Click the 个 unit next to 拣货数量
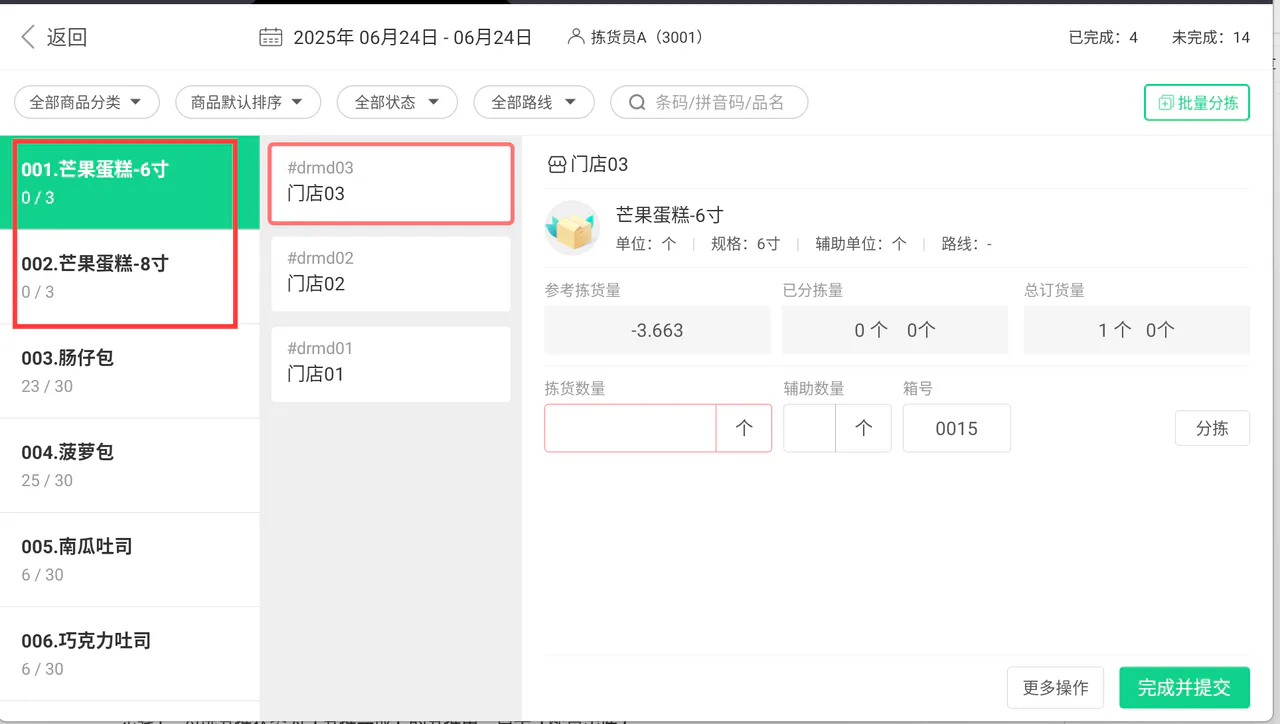Screen dimensions: 1280x724 point(744,428)
